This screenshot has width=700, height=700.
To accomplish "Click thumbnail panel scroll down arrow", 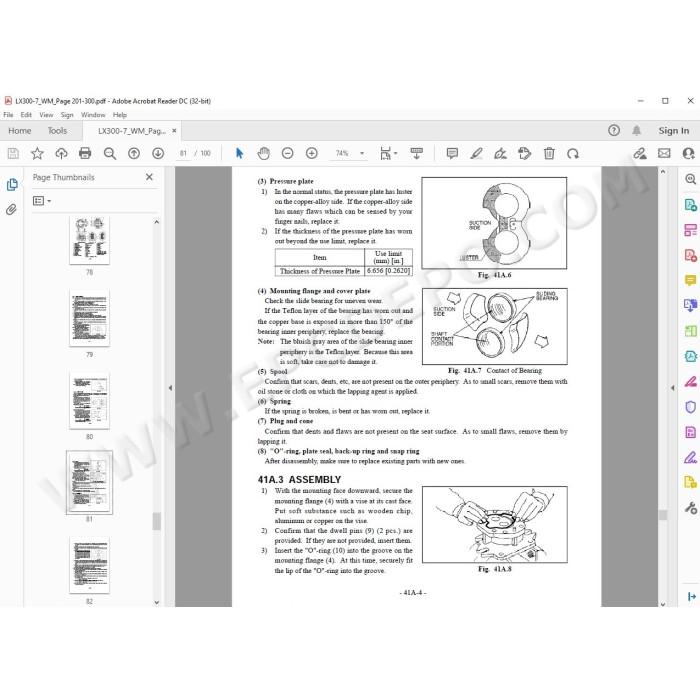I will (156, 602).
